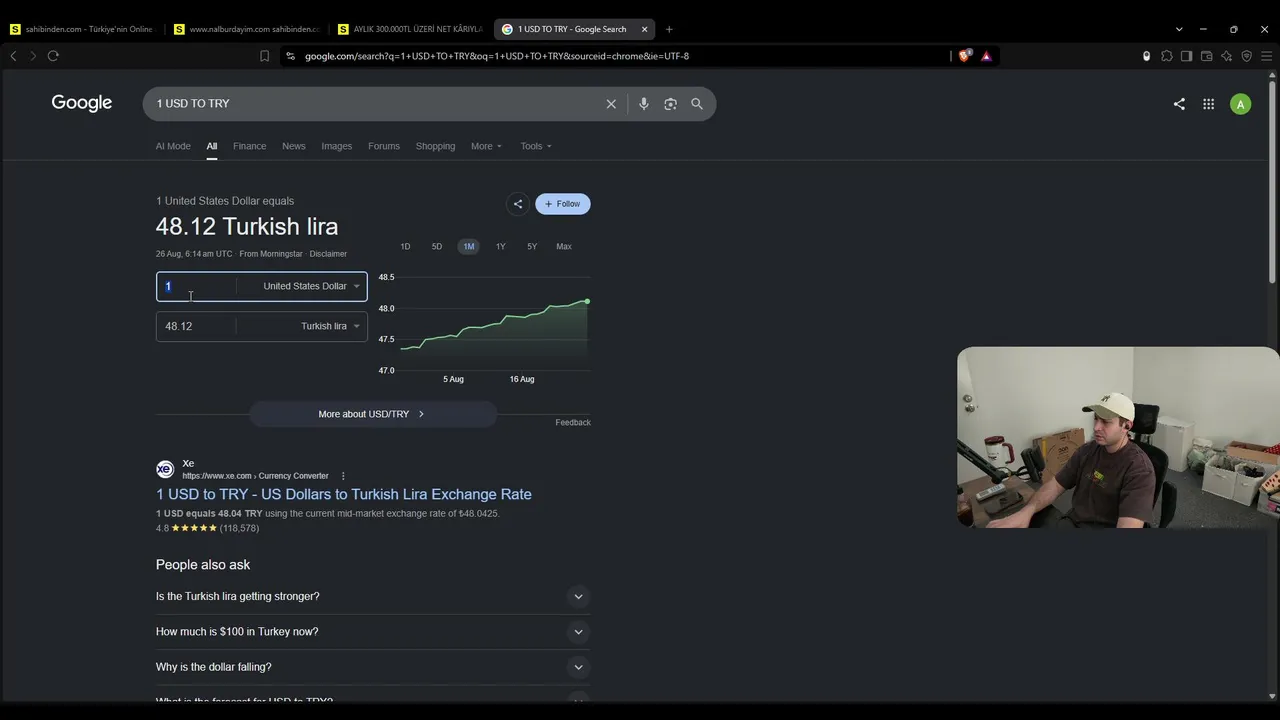Open Brave Shields panel
Screen dimensions: 1280x720
point(964,56)
